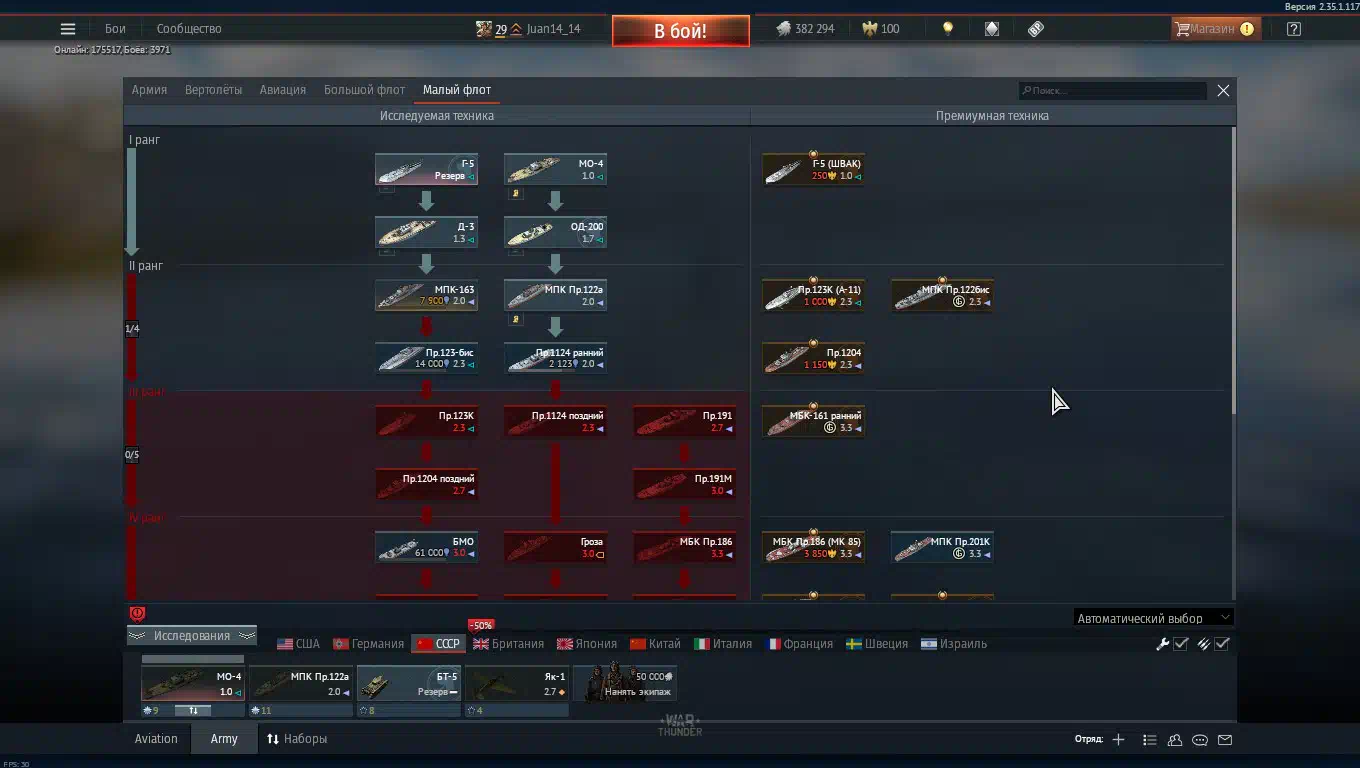The width and height of the screenshot is (1360, 768).
Task: Close the research tree window
Action: pos(1223,90)
